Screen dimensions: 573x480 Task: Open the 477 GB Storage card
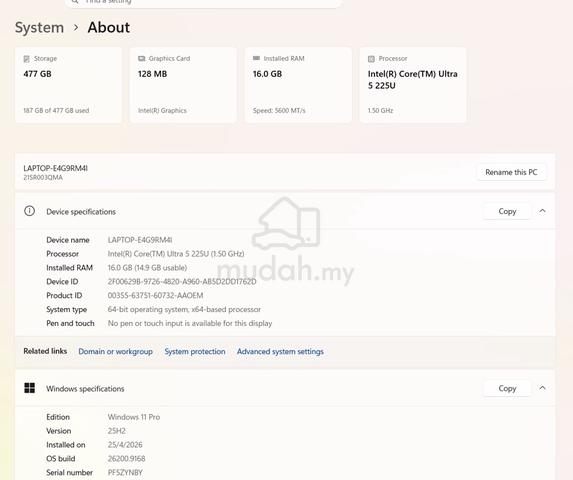click(x=68, y=85)
